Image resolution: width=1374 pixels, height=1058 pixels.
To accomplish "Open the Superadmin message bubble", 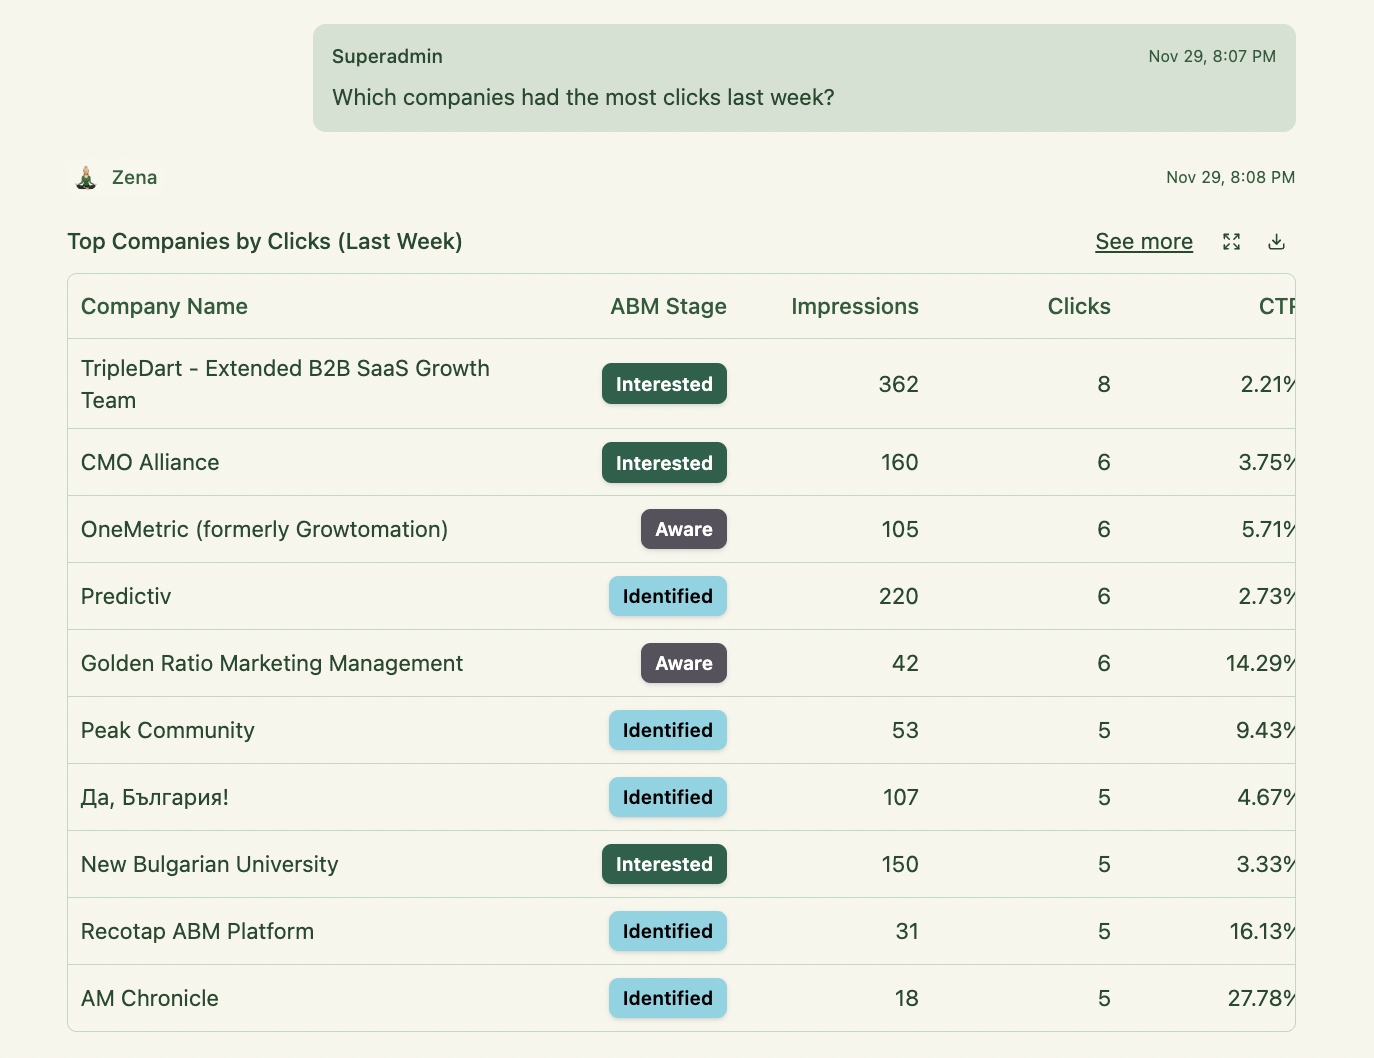I will (803, 78).
